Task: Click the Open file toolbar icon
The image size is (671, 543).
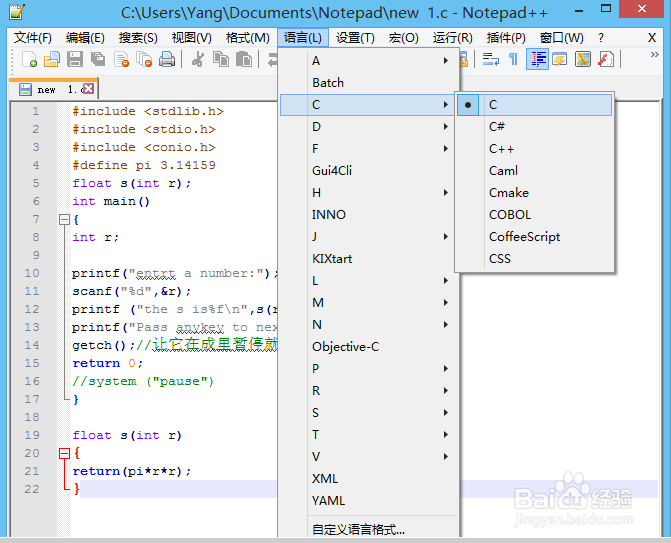Action: click(x=52, y=59)
